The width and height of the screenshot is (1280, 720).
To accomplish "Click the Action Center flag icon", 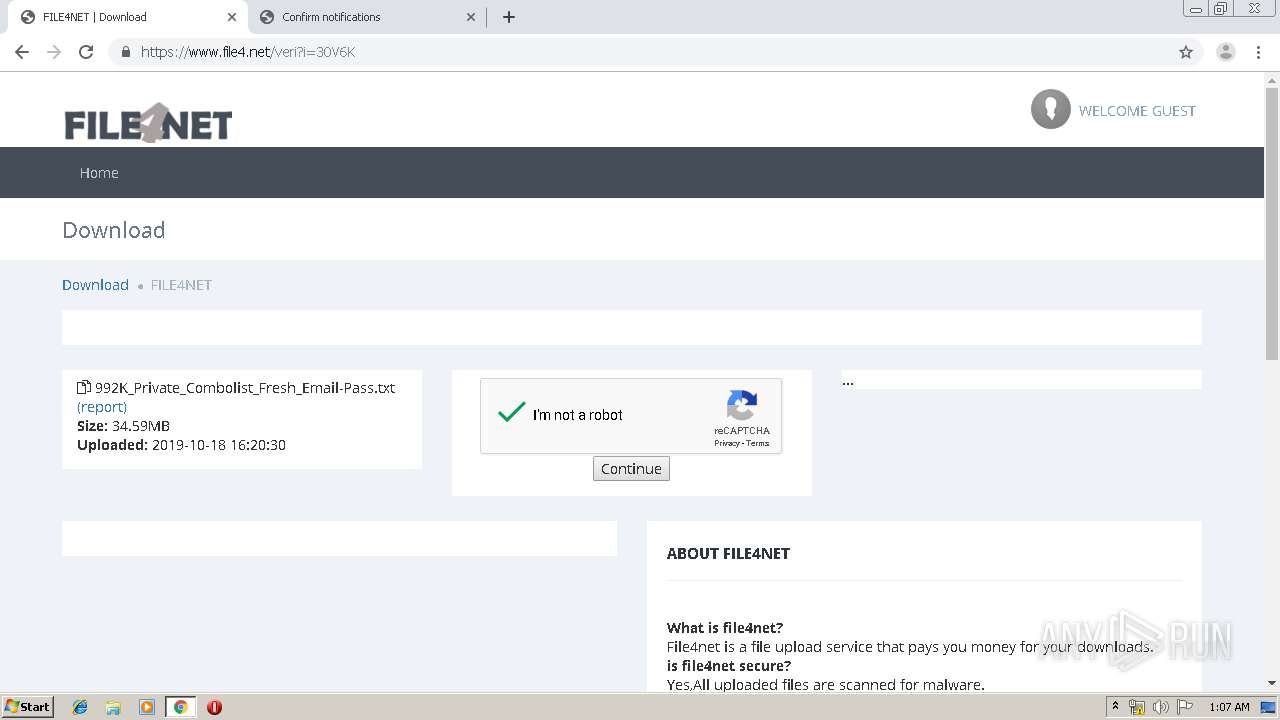I will (1185, 707).
